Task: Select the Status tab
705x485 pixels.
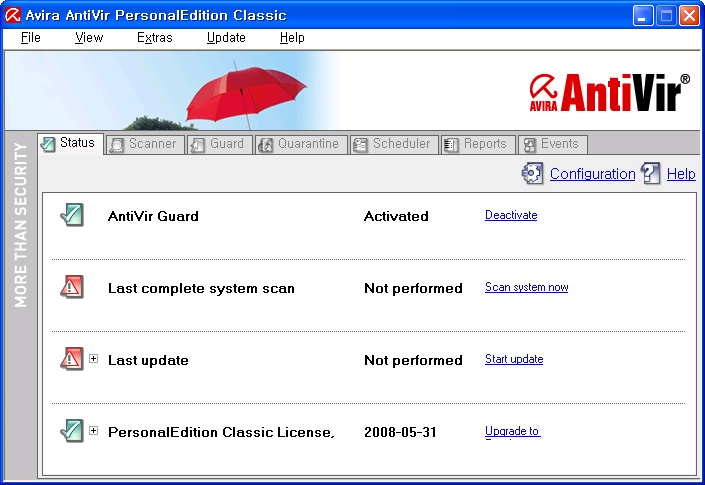Action: tap(71, 143)
